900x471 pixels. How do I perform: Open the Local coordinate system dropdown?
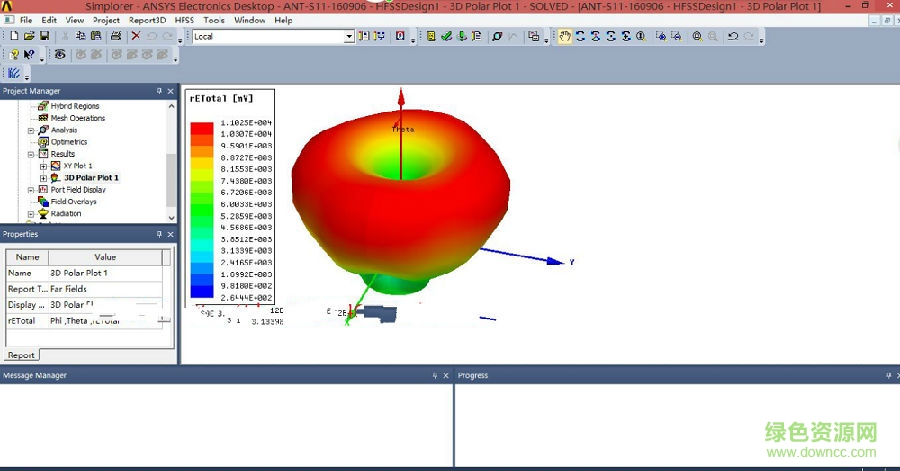point(349,37)
